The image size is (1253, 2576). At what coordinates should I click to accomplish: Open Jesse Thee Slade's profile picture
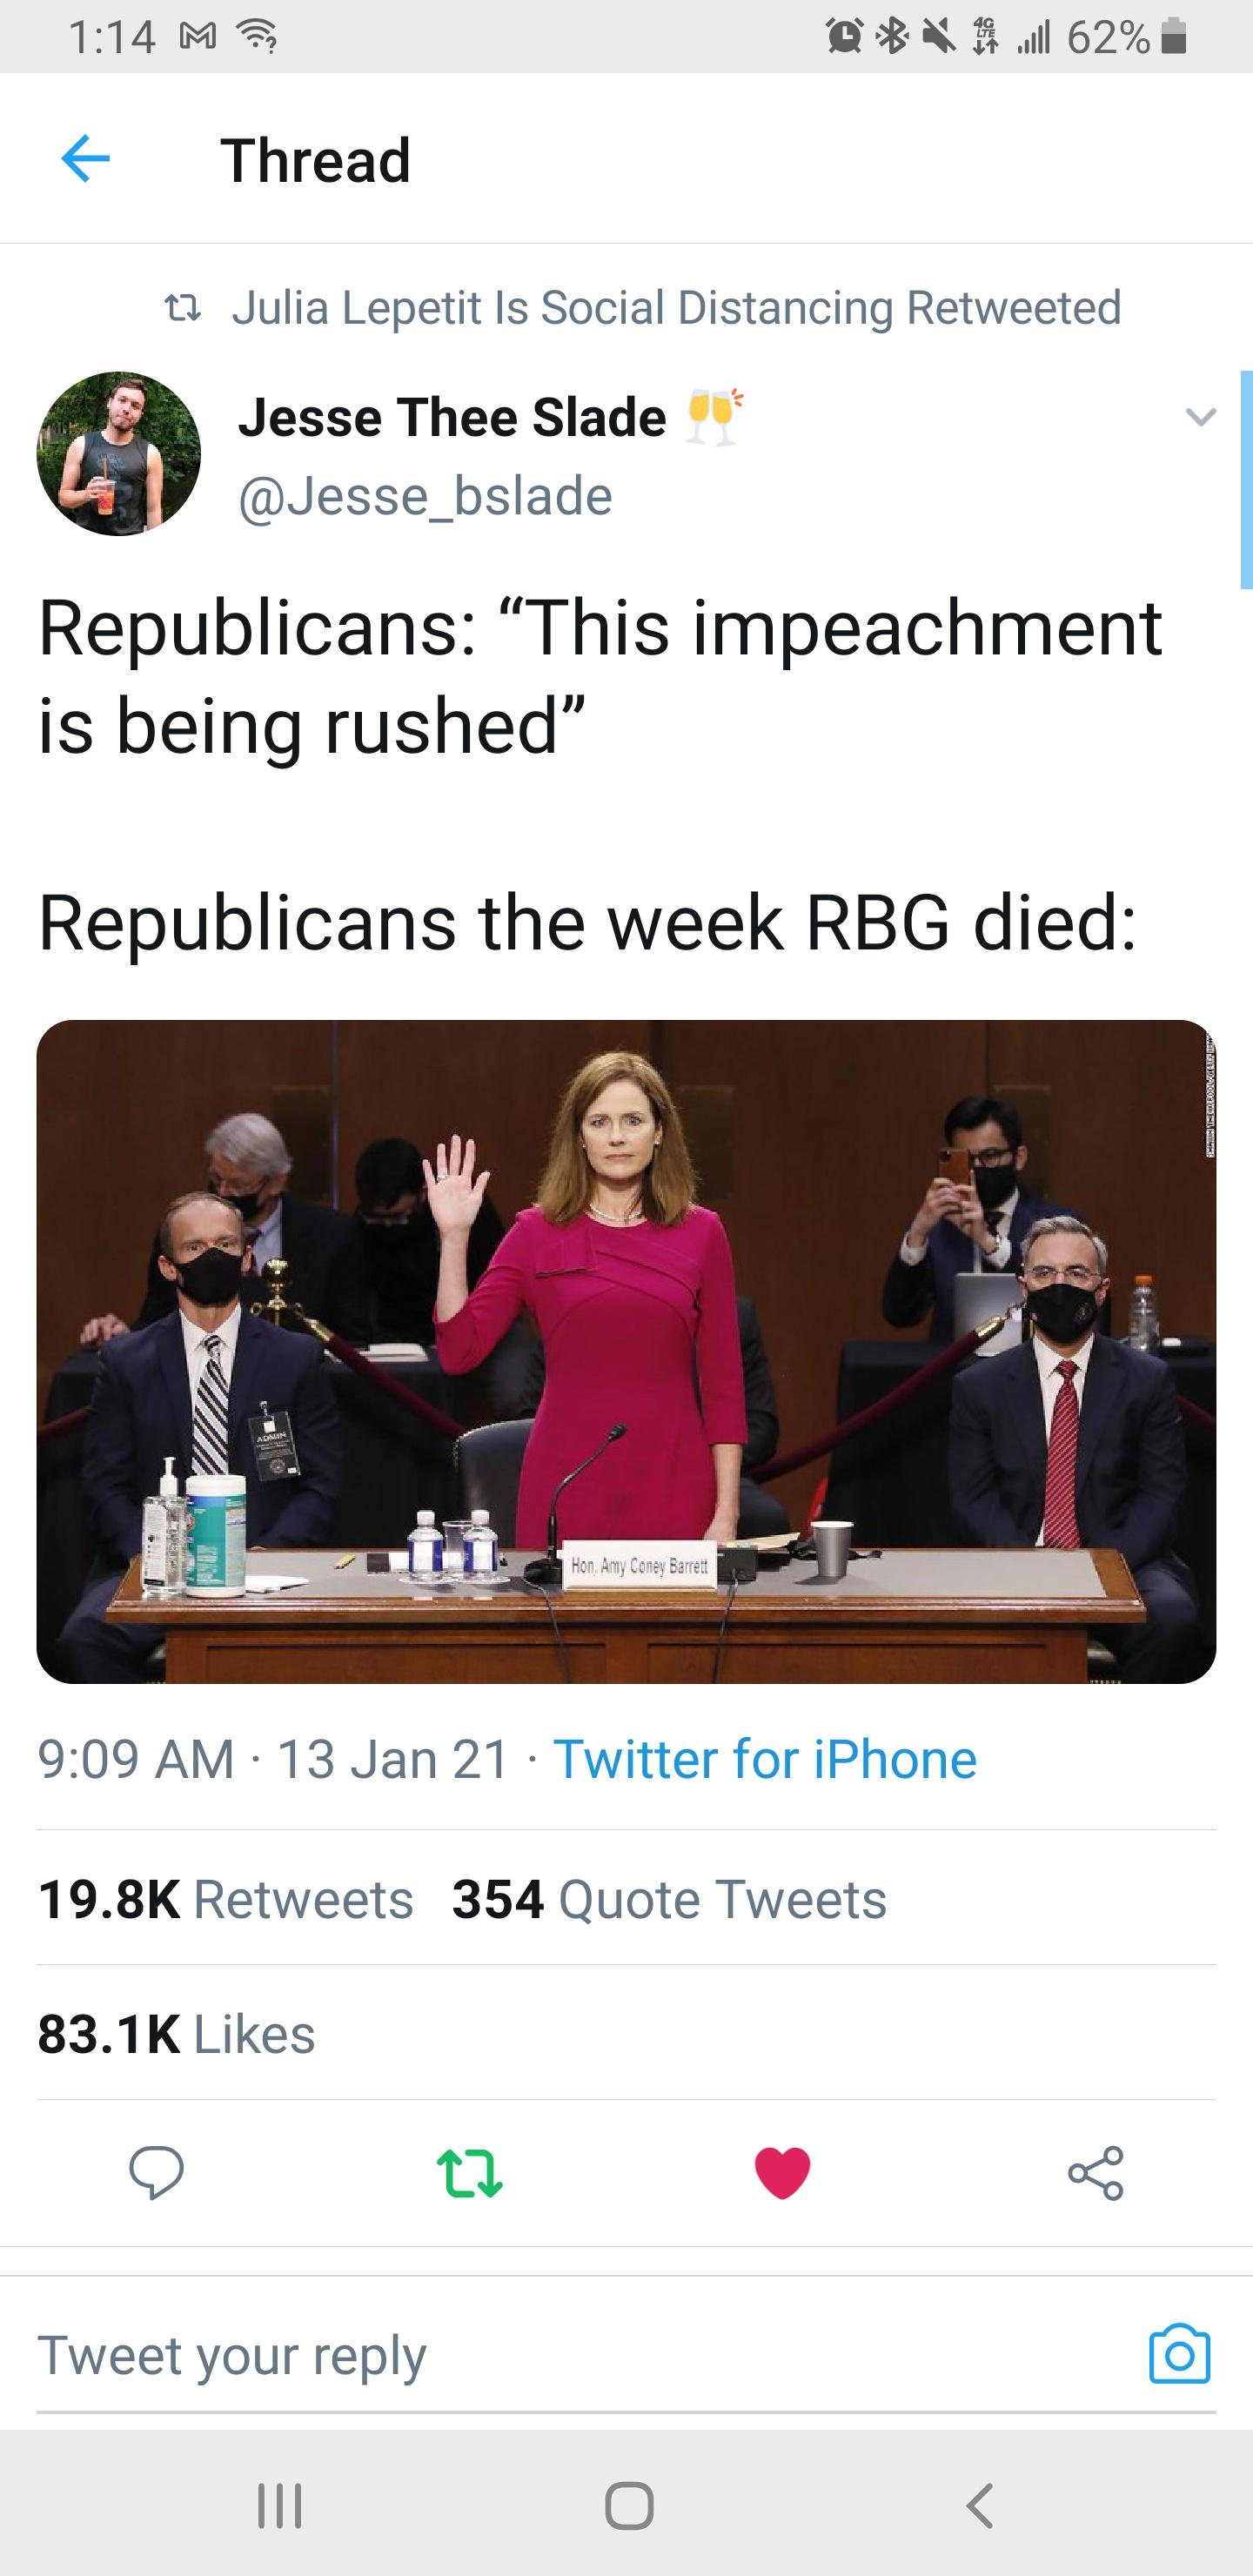click(119, 454)
